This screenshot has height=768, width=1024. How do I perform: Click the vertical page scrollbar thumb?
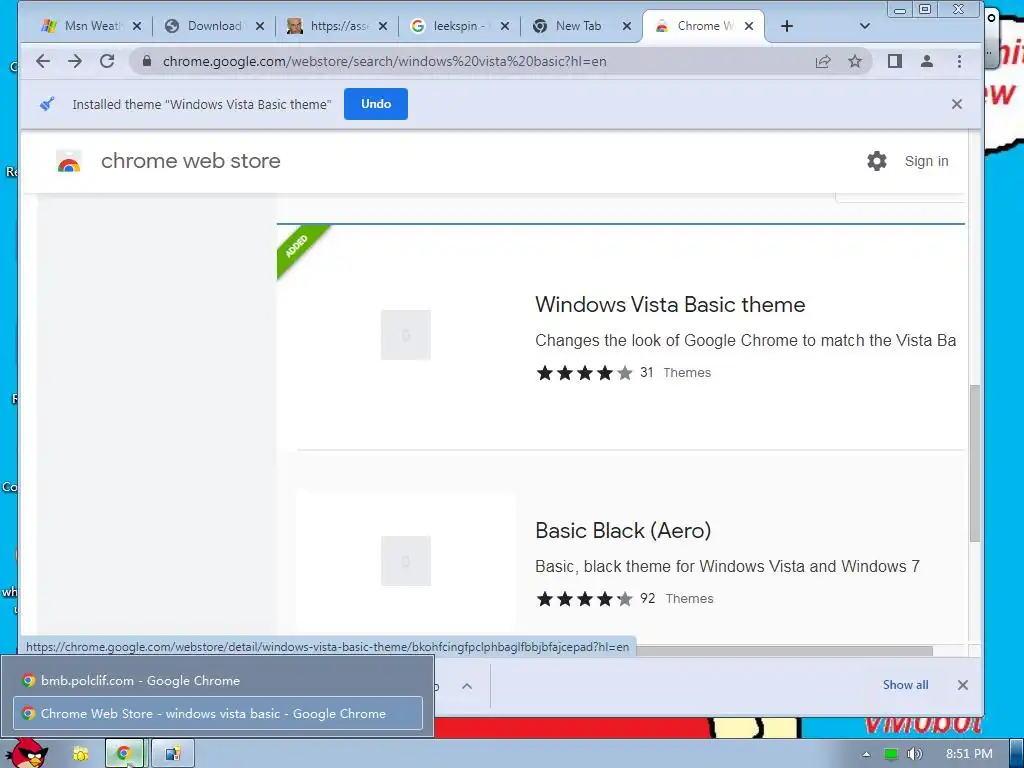click(x=974, y=463)
